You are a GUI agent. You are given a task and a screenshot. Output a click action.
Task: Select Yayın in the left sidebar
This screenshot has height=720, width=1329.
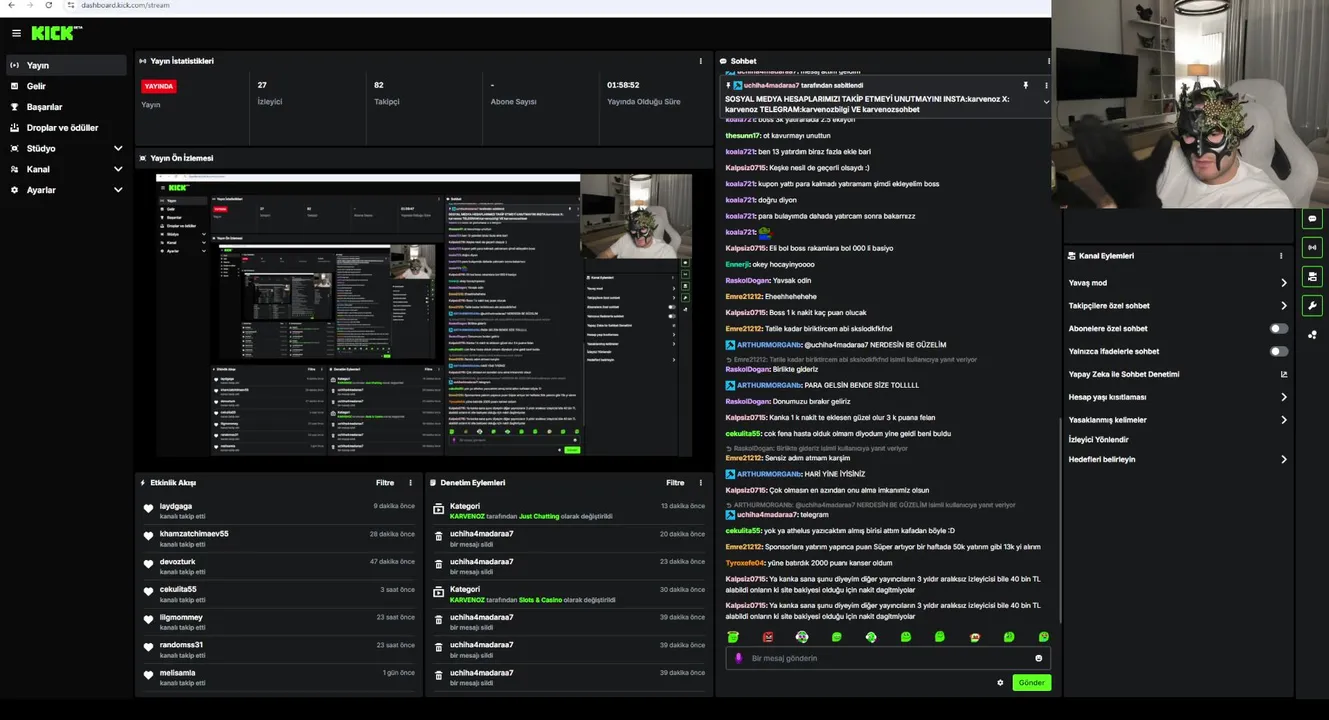pos(66,65)
